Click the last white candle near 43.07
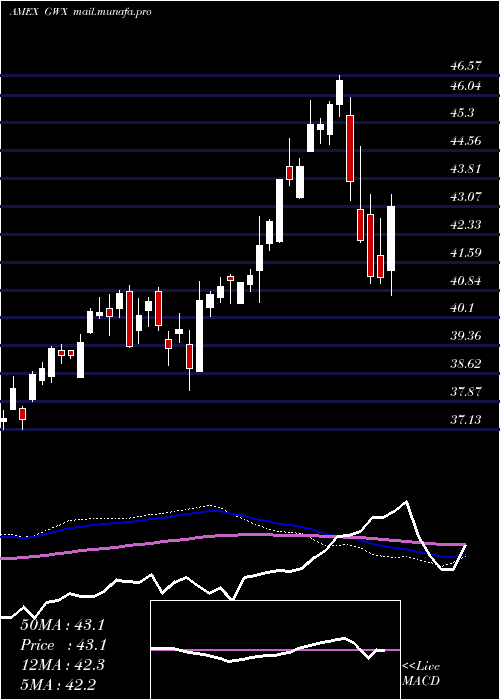Viewport: 500px width, 700px height. pos(391,238)
